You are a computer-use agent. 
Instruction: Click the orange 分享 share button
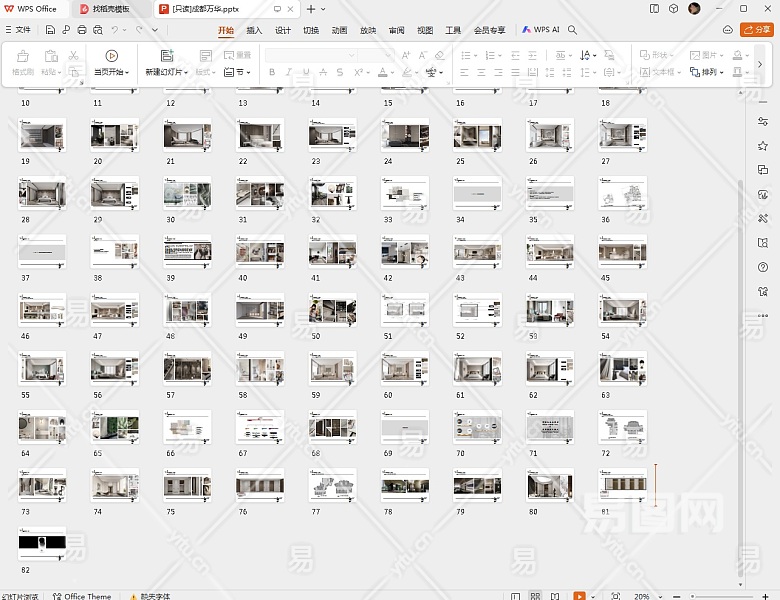pos(757,30)
